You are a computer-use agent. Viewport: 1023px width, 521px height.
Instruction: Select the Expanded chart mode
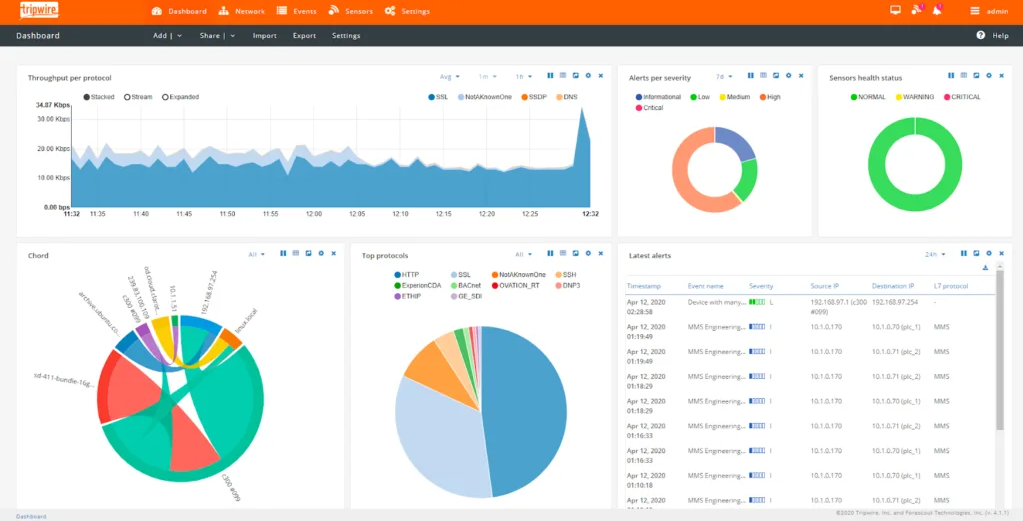point(165,97)
